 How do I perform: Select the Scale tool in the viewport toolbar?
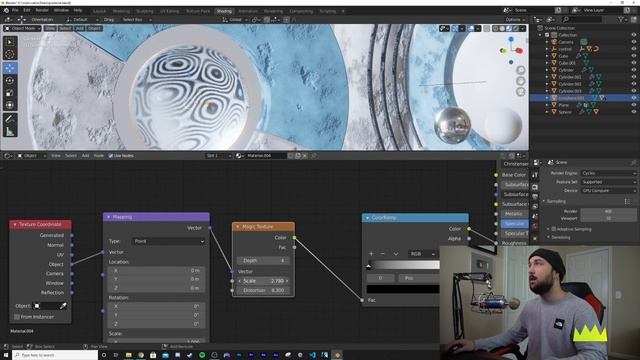tap(10, 93)
